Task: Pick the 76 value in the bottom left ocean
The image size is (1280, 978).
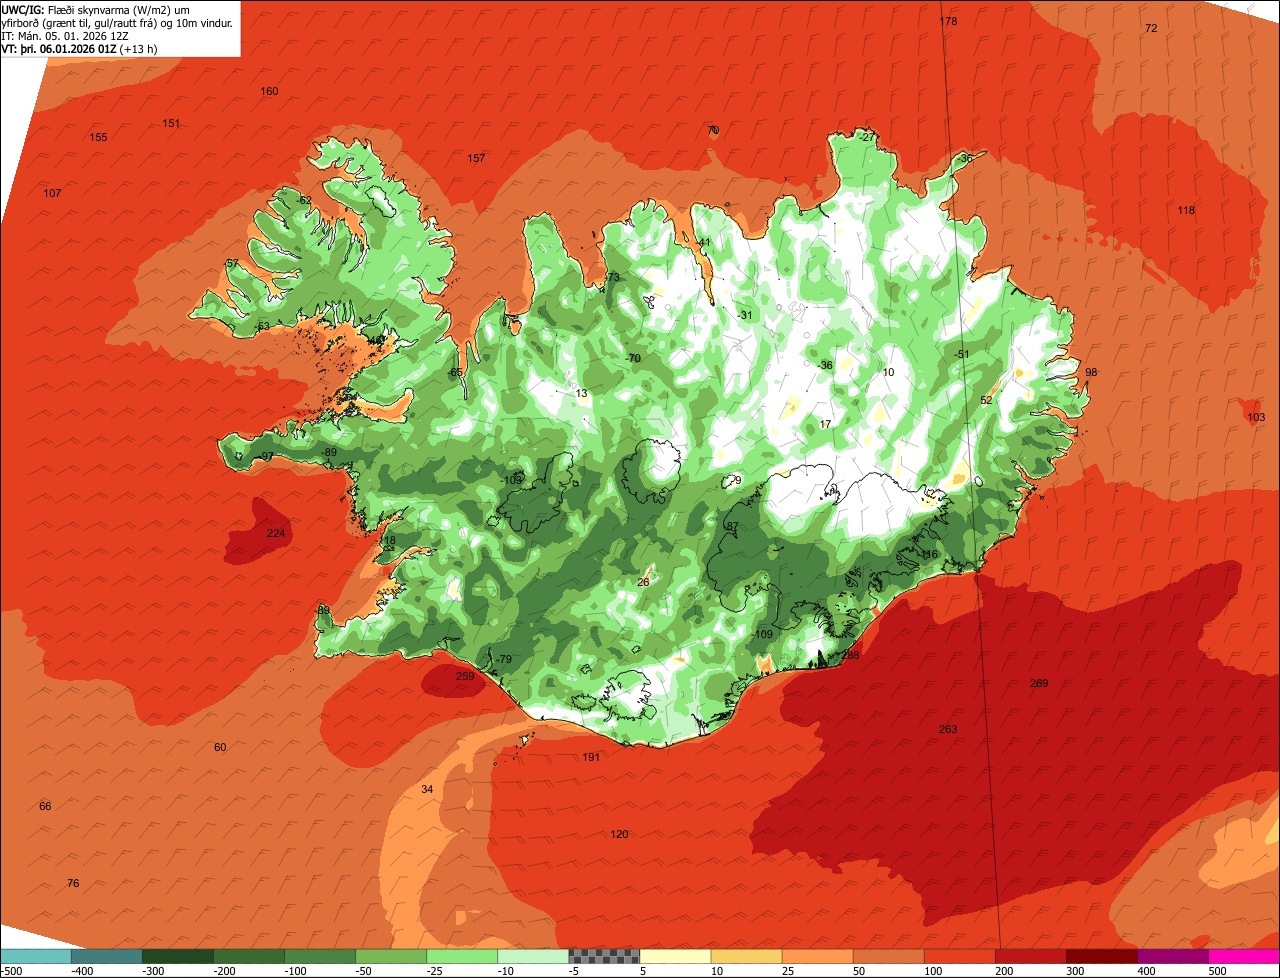Action: [x=73, y=883]
